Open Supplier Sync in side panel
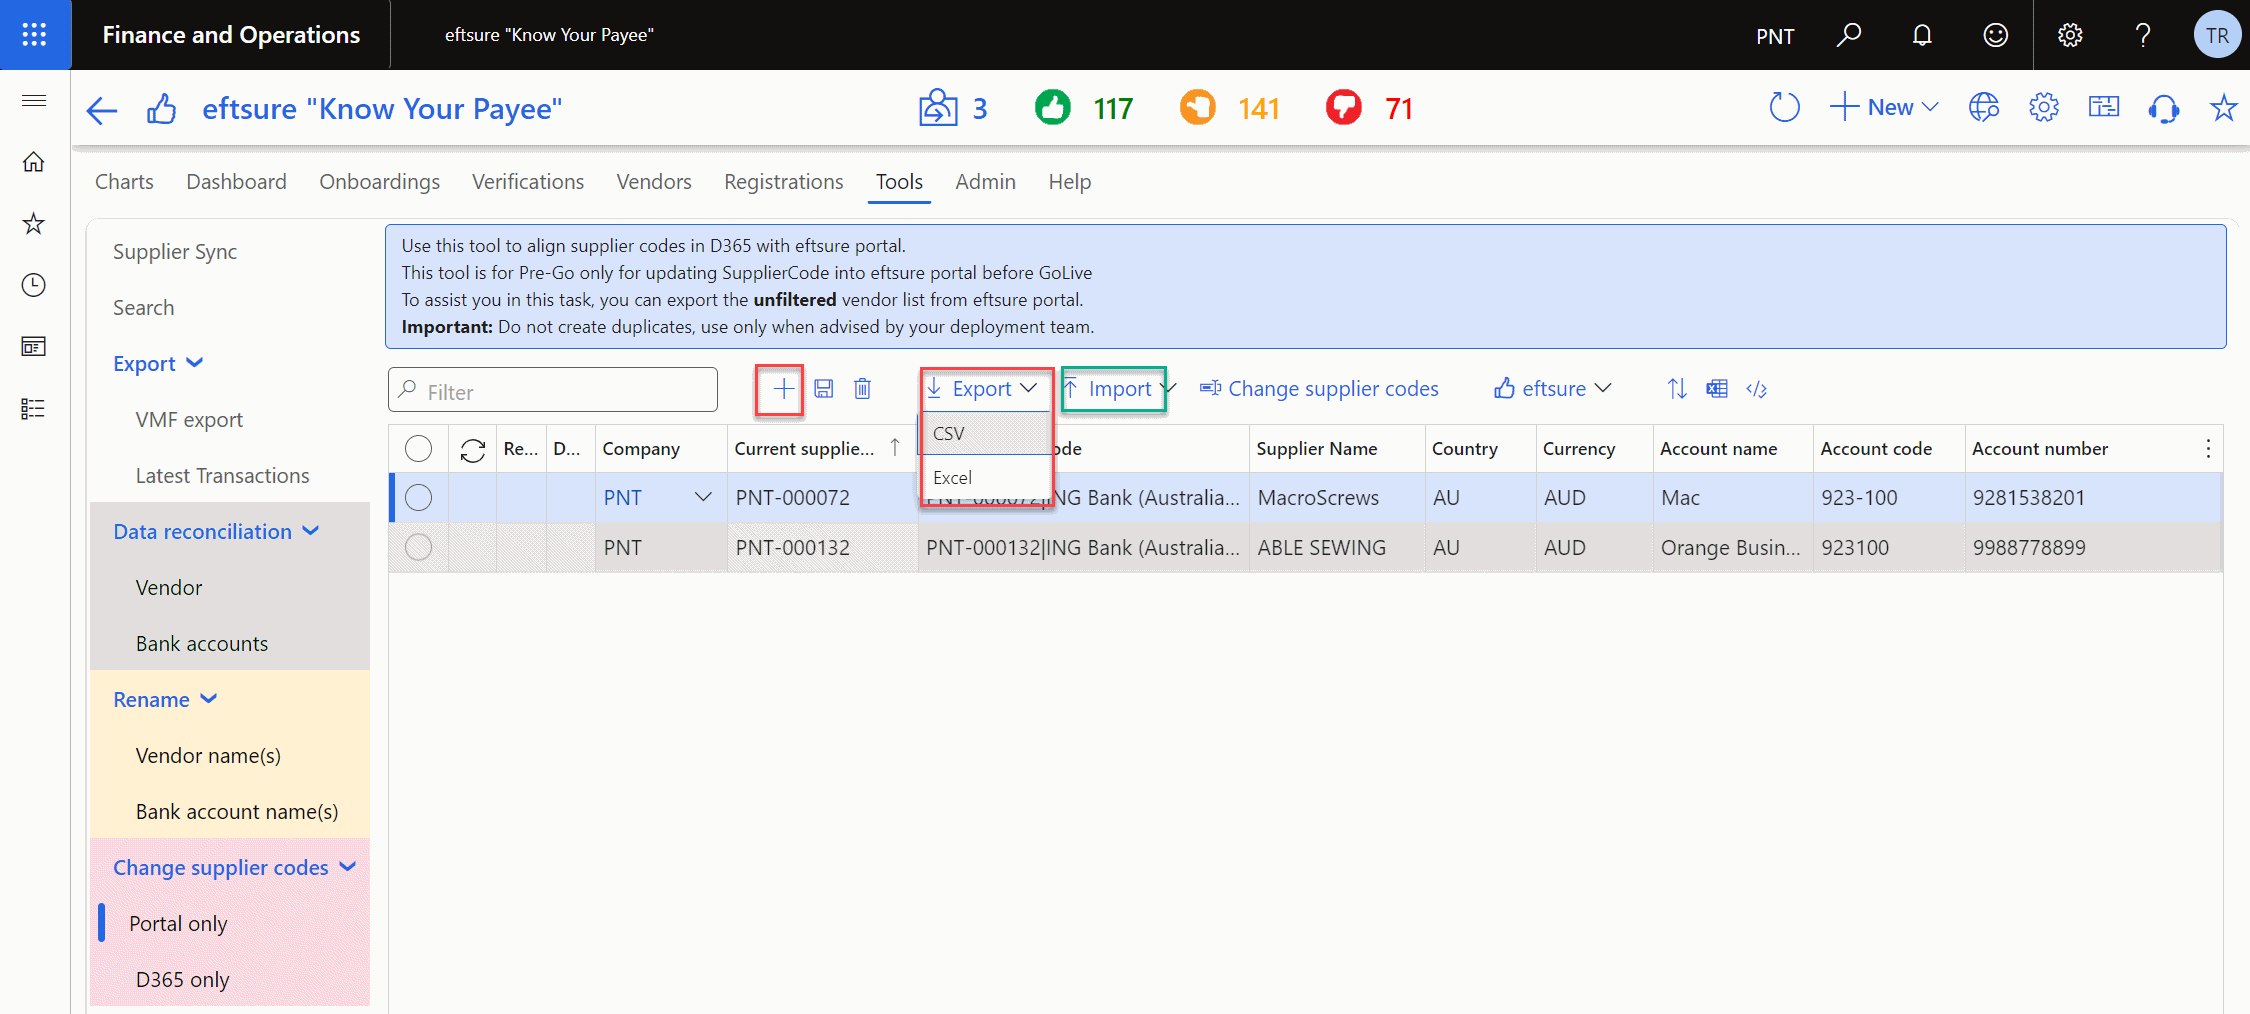2250x1014 pixels. (x=175, y=252)
